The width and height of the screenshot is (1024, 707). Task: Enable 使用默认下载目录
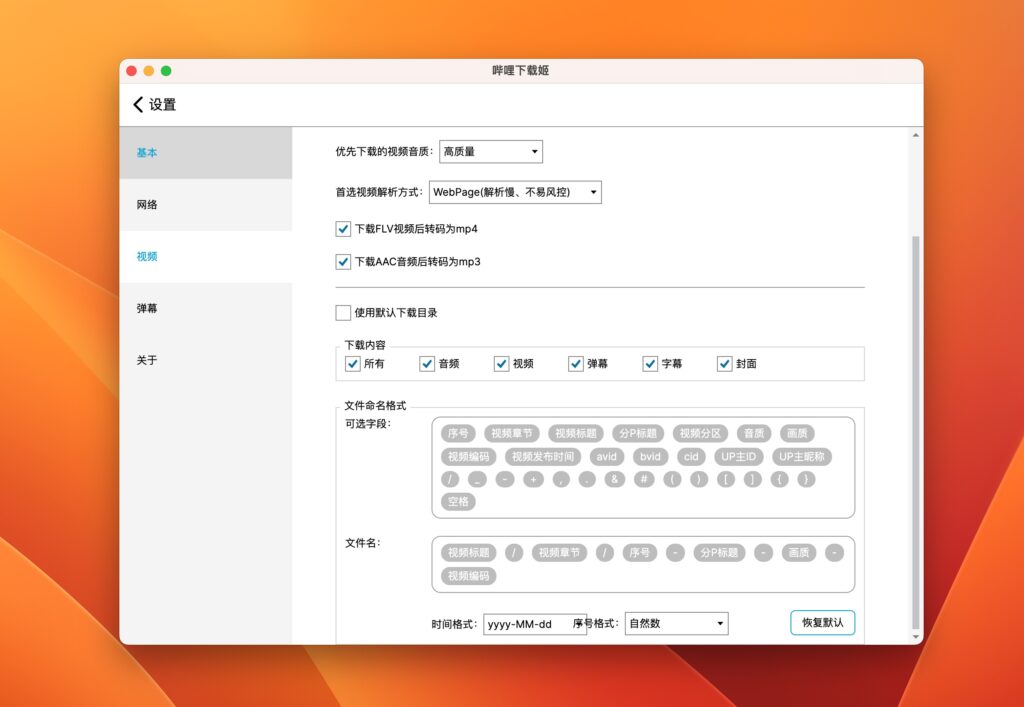pos(343,312)
